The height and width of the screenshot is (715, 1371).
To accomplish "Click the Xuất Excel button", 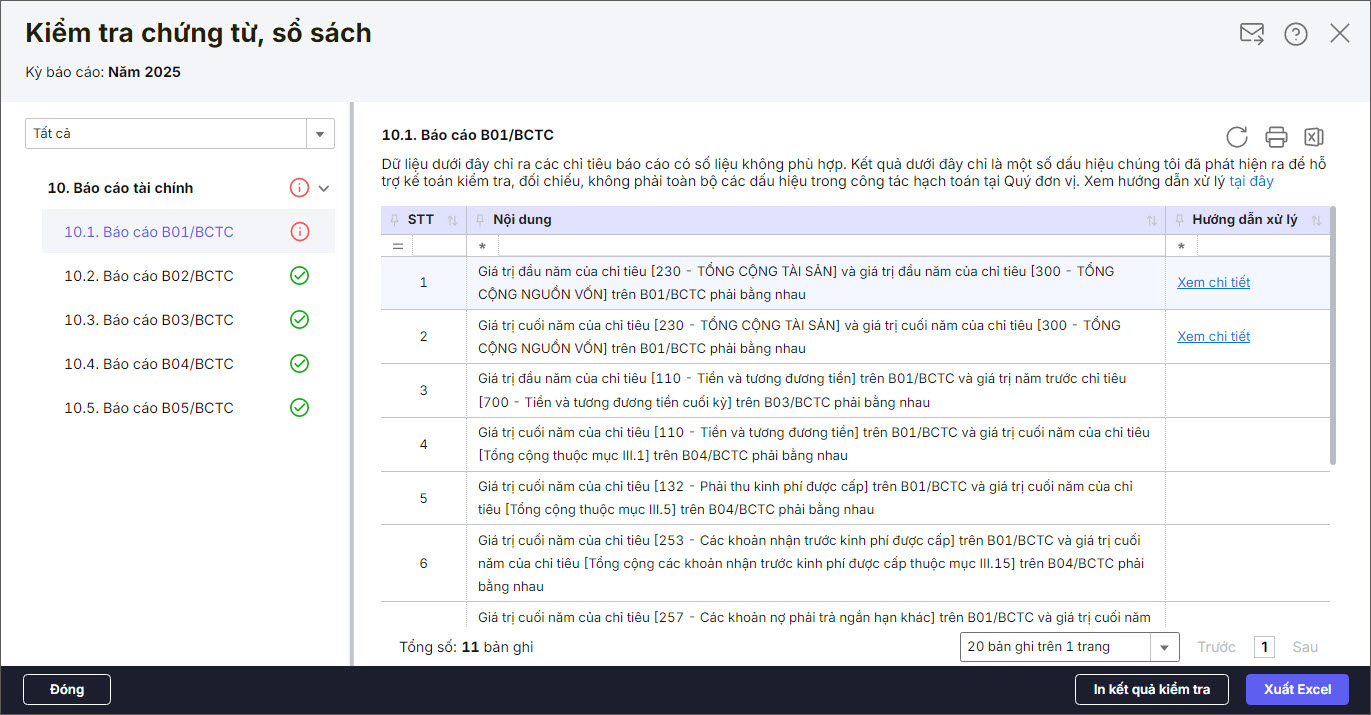I will click(x=1297, y=689).
